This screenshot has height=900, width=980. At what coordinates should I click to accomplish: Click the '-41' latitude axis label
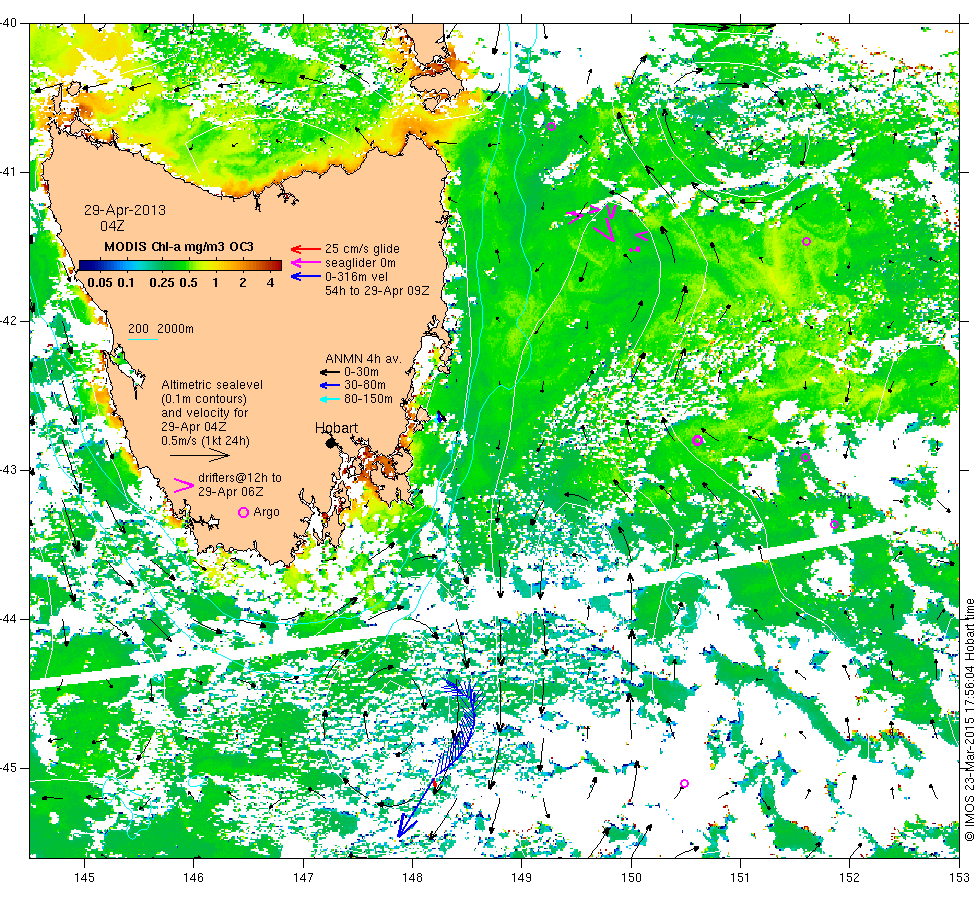click(x=9, y=172)
